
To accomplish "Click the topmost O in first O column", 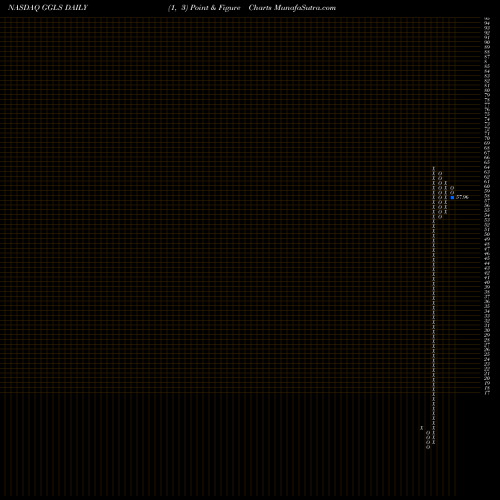I will 440,173.
